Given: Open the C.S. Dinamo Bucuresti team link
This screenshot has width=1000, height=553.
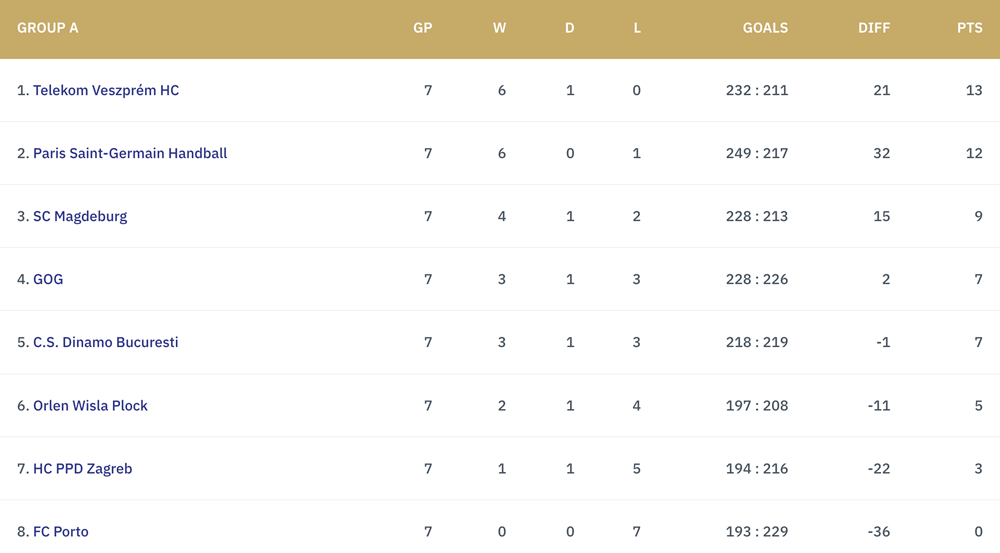Looking at the screenshot, I should (x=106, y=343).
